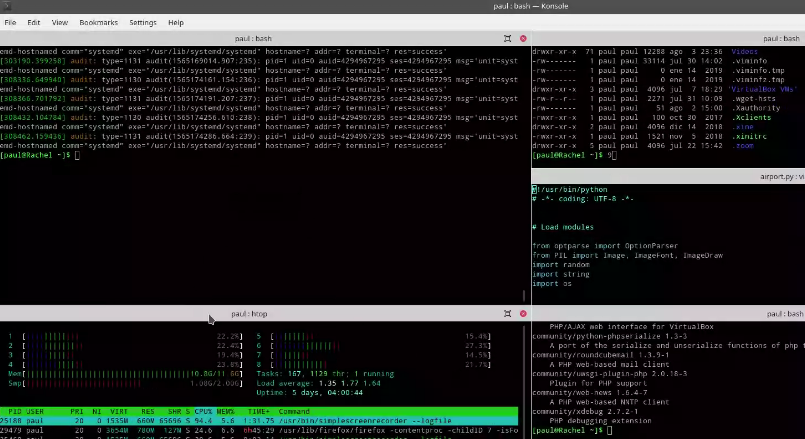Image resolution: width=805 pixels, height=439 pixels.
Task: Sort htop by the RES column header
Action: coord(148,411)
